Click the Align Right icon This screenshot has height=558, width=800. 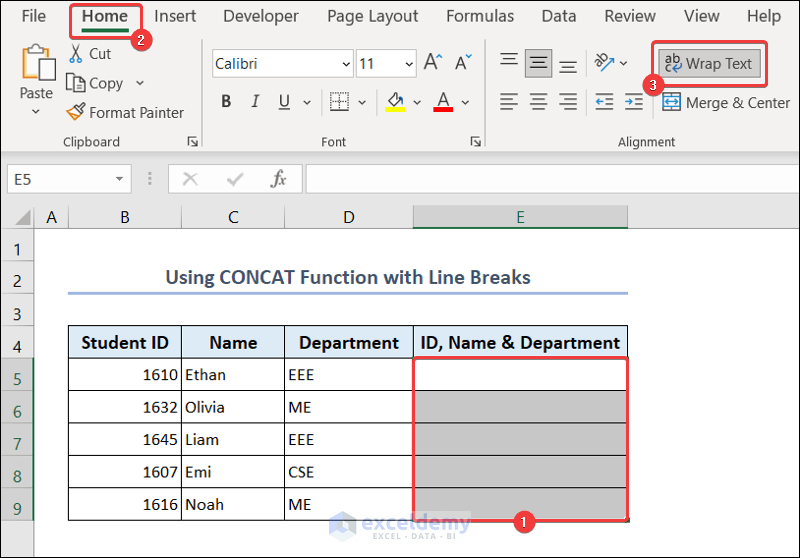click(x=568, y=102)
